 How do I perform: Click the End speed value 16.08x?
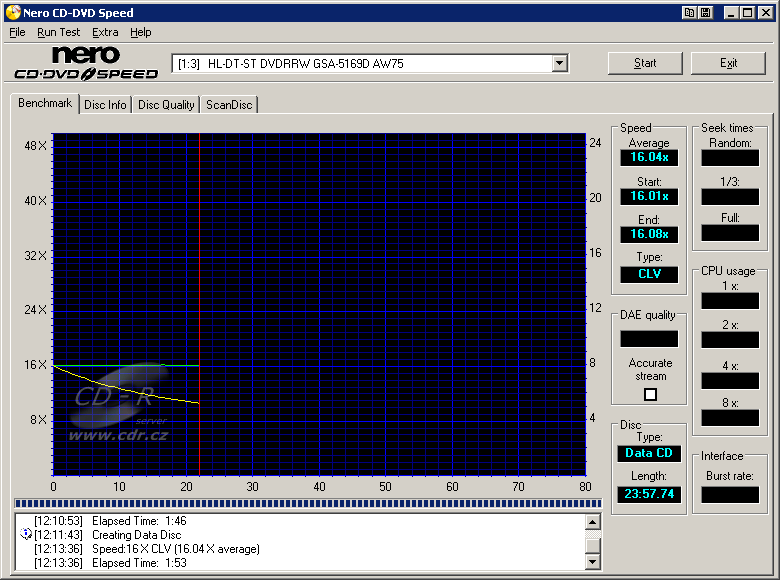(x=649, y=234)
